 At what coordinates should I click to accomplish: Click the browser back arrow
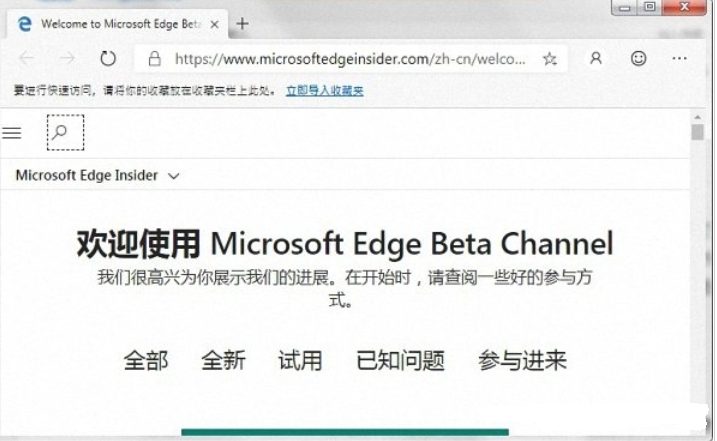[x=27, y=58]
